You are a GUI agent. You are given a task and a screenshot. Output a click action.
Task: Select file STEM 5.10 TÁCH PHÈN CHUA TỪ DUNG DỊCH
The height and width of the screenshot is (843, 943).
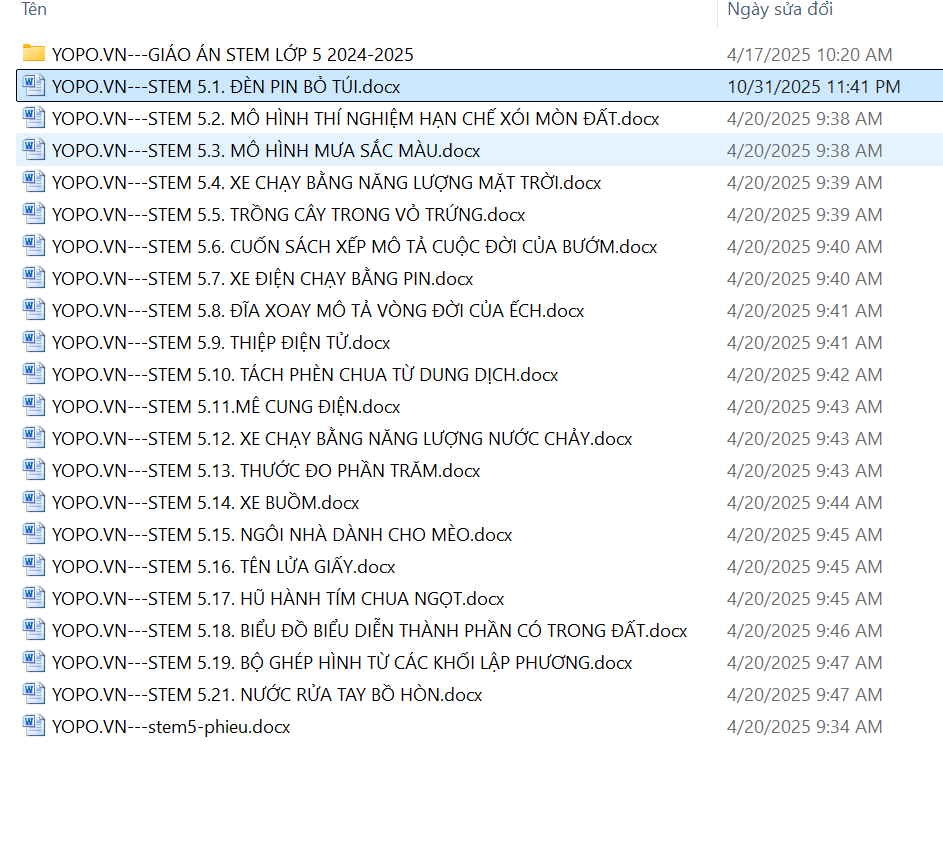click(x=305, y=375)
